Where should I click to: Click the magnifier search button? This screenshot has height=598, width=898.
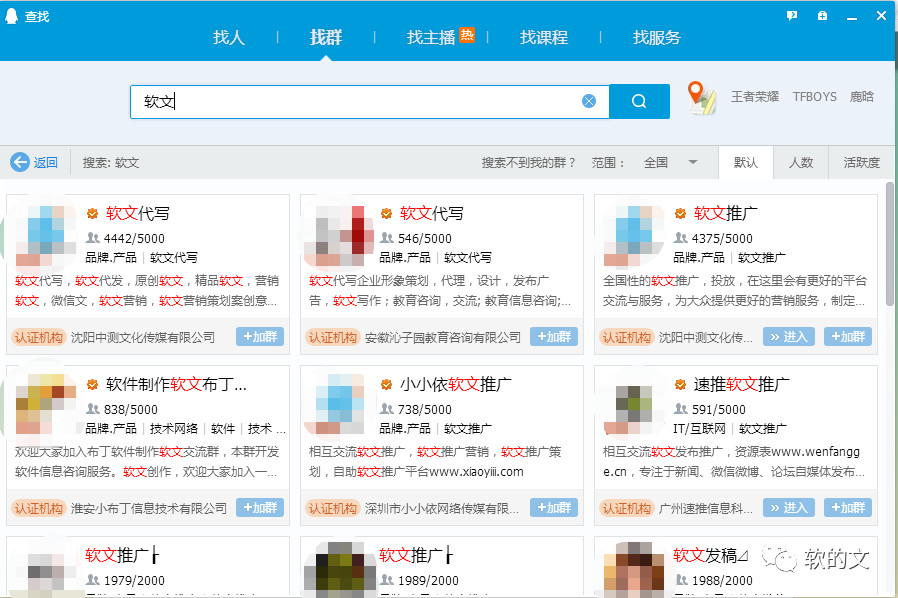coord(639,101)
